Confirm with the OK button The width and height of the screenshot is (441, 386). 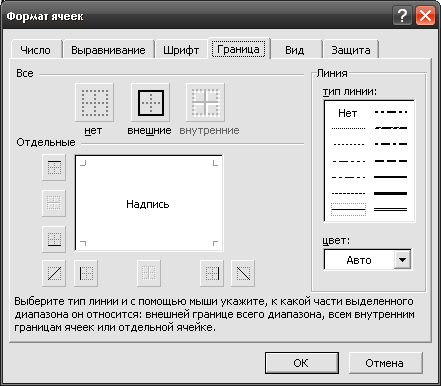point(302,363)
